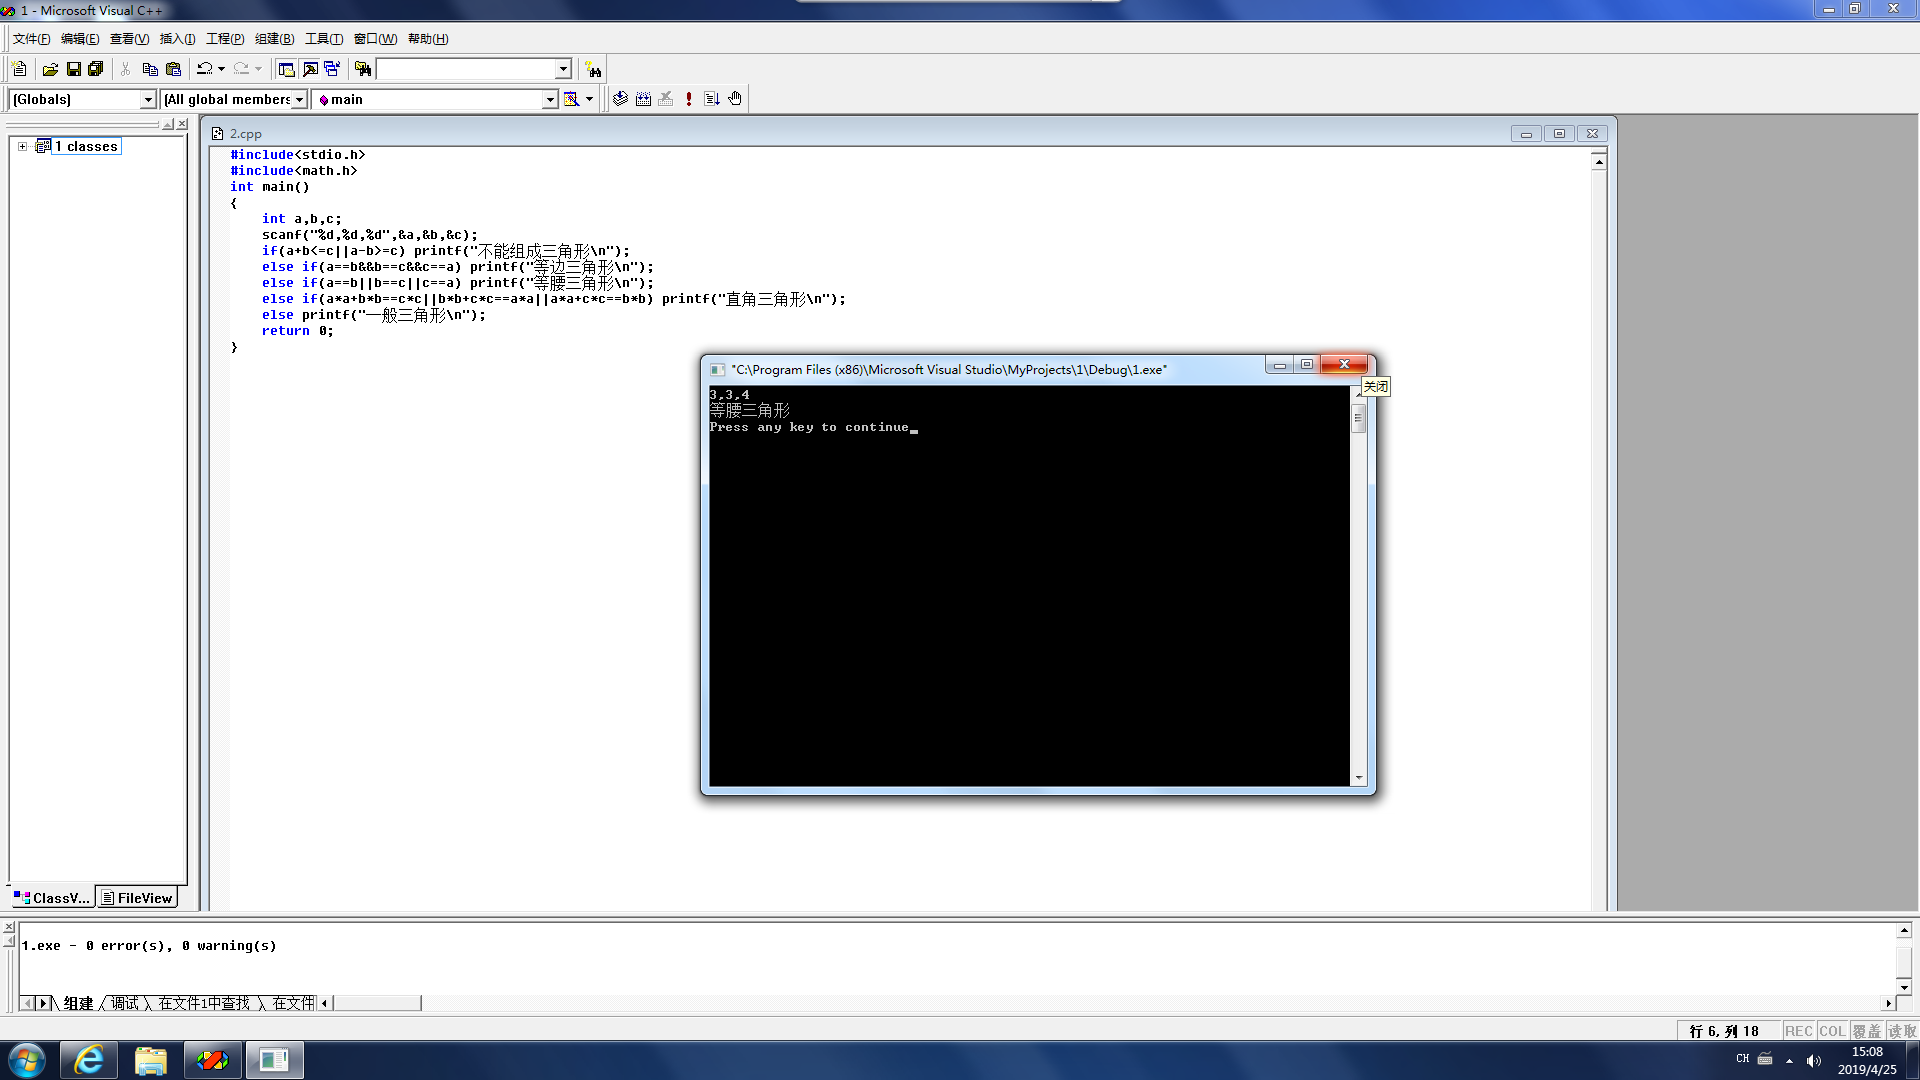Image resolution: width=1920 pixels, height=1080 pixels.
Task: Click the Insert/Remove Breakpoint hand icon
Action: [735, 99]
